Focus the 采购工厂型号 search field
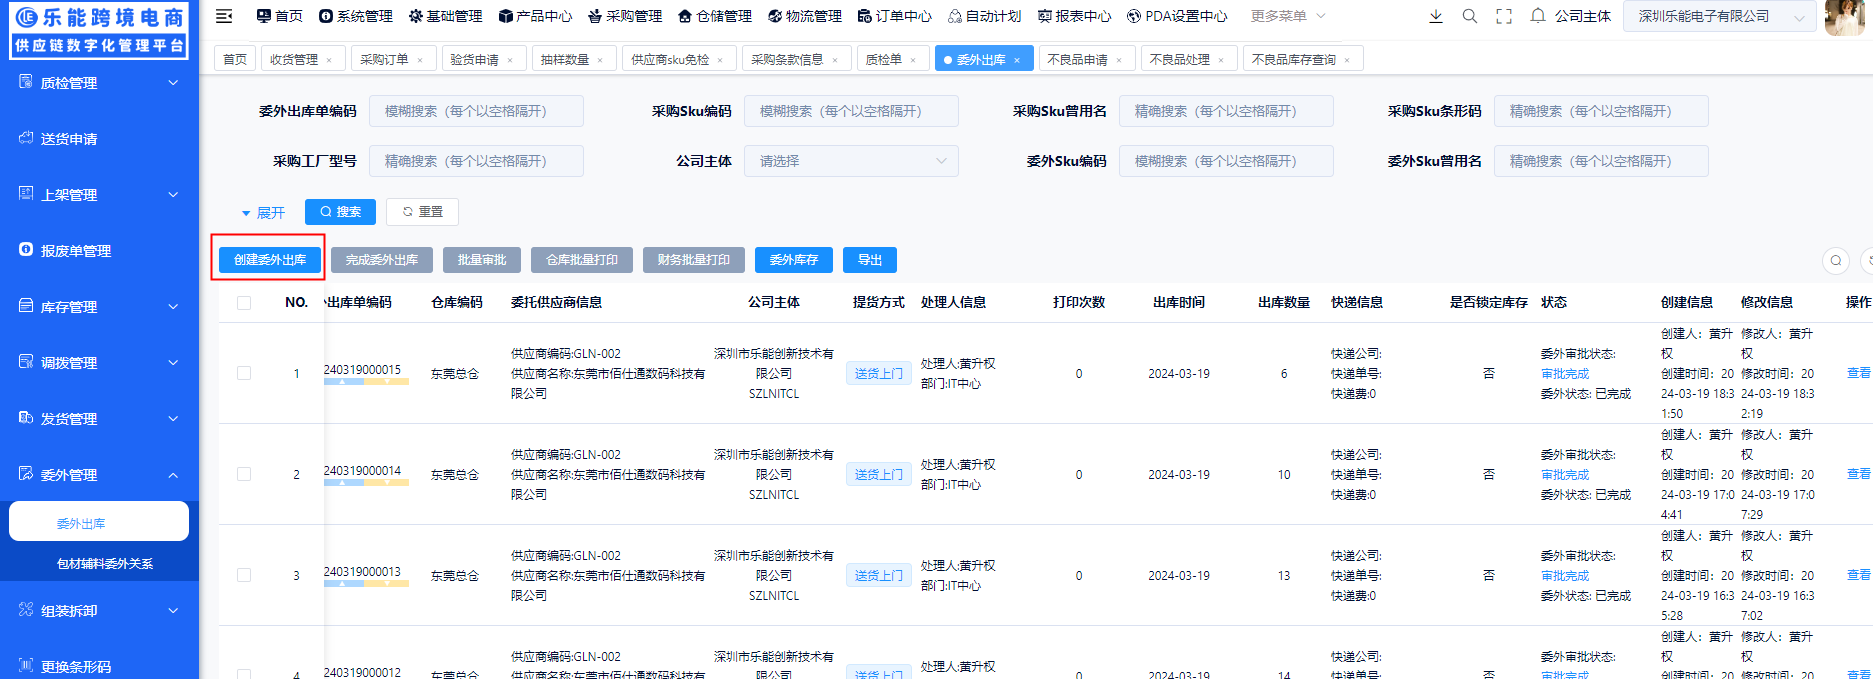1873x679 pixels. 476,161
